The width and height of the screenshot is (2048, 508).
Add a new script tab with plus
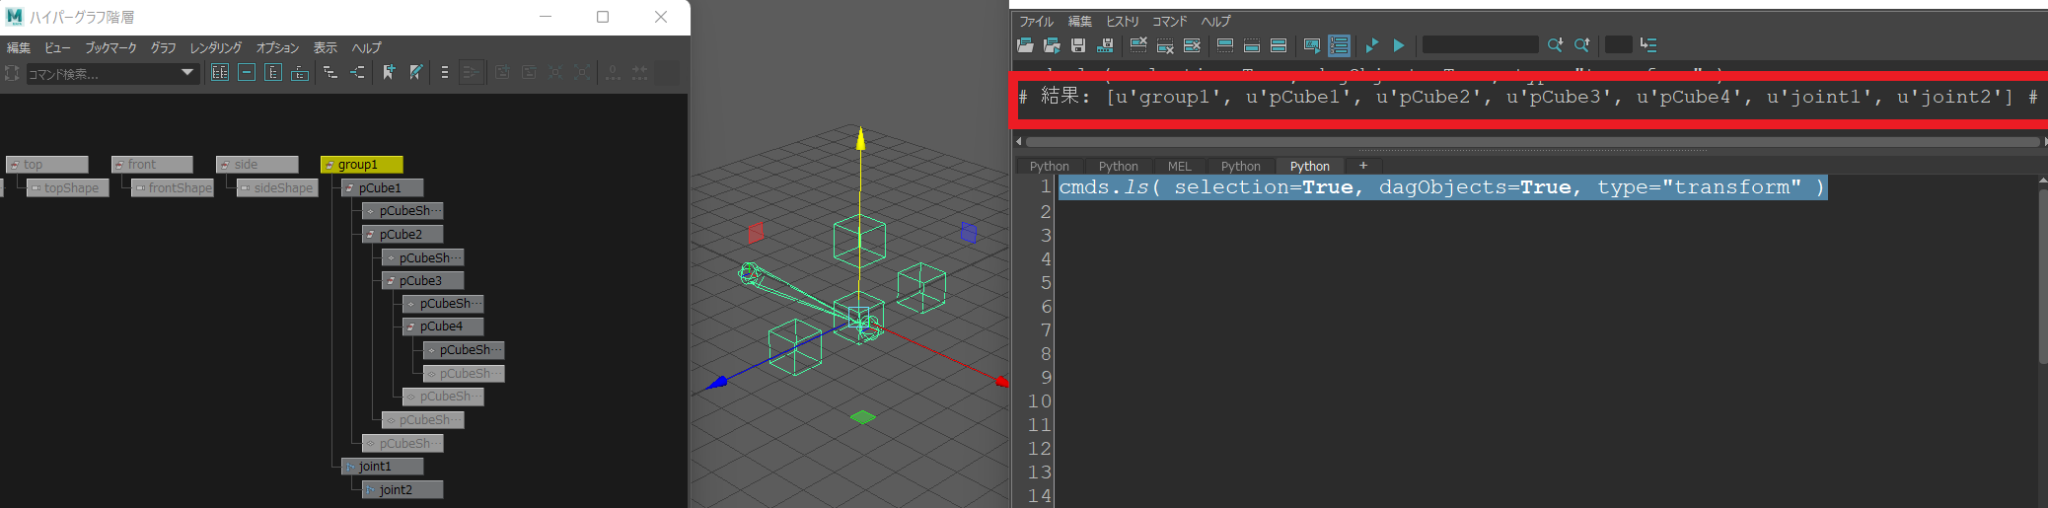pos(1363,166)
